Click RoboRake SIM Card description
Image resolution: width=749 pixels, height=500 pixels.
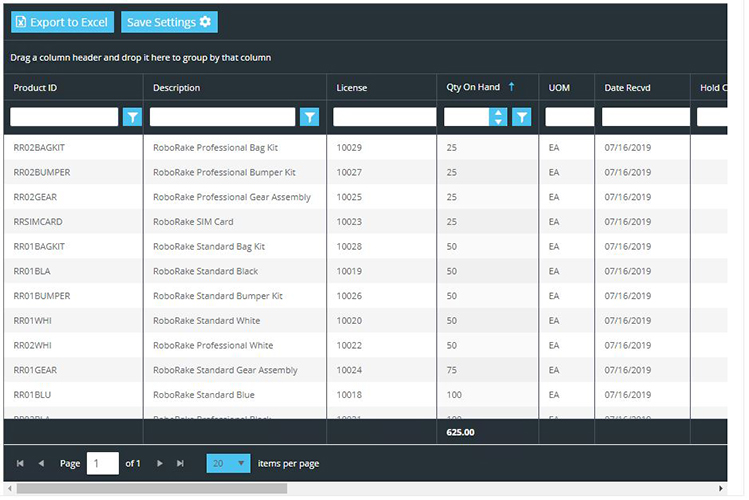point(193,222)
